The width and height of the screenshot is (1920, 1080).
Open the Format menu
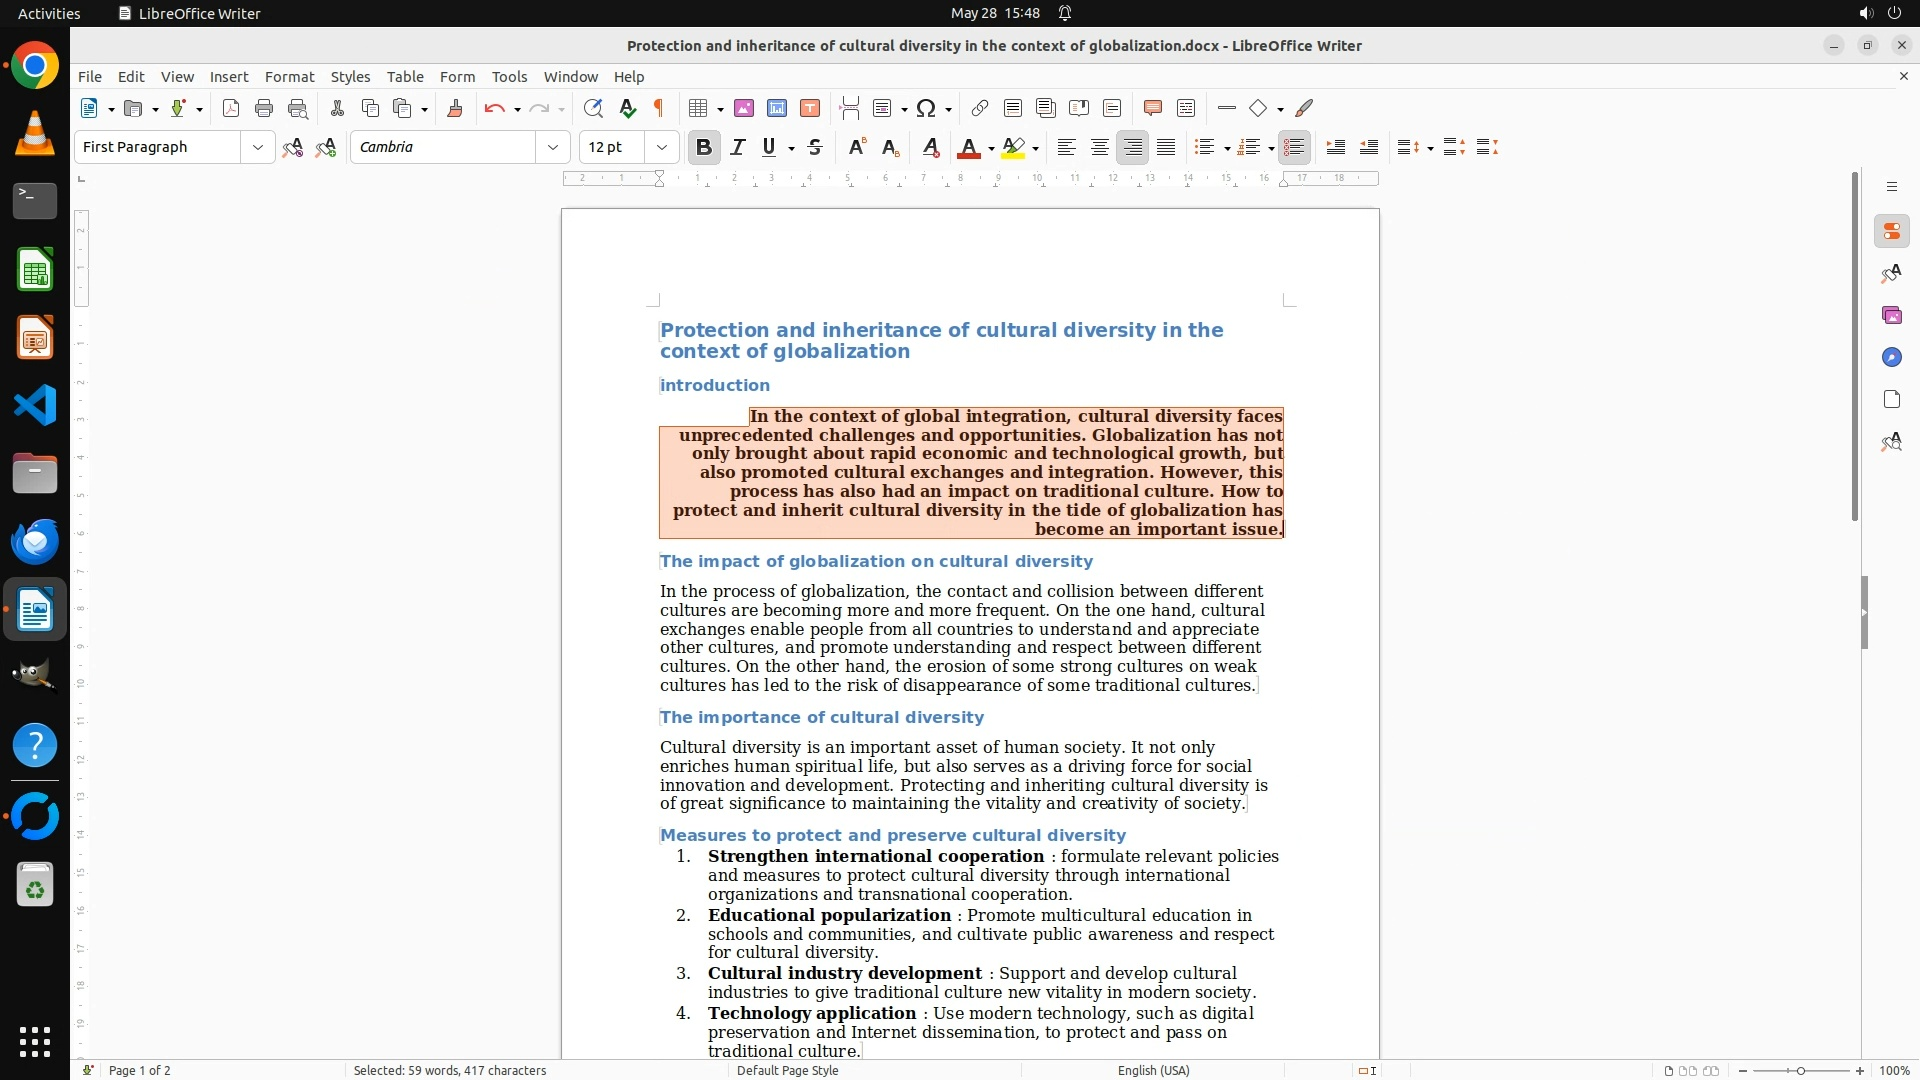(289, 77)
